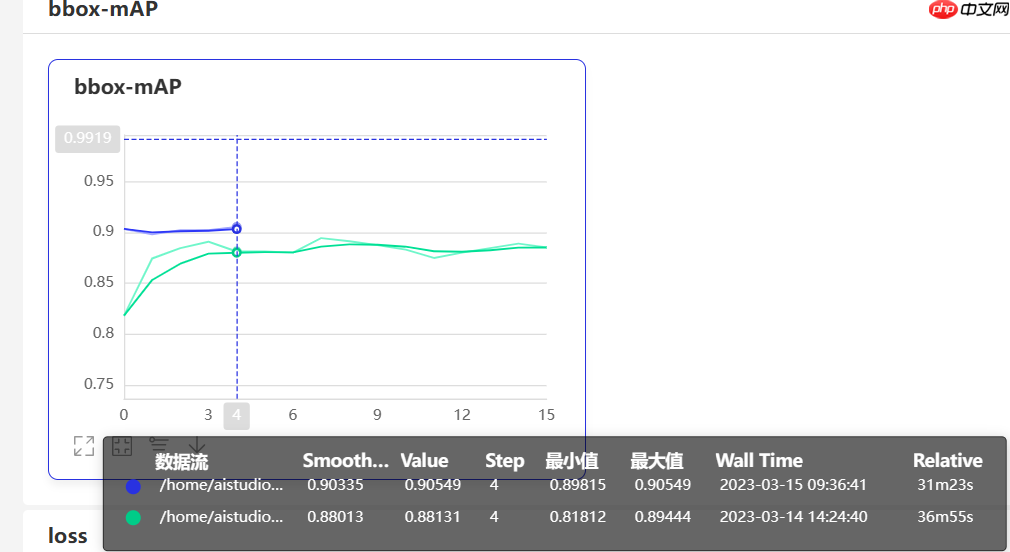Click the blue run color dot in tooltip

pyautogui.click(x=133, y=486)
